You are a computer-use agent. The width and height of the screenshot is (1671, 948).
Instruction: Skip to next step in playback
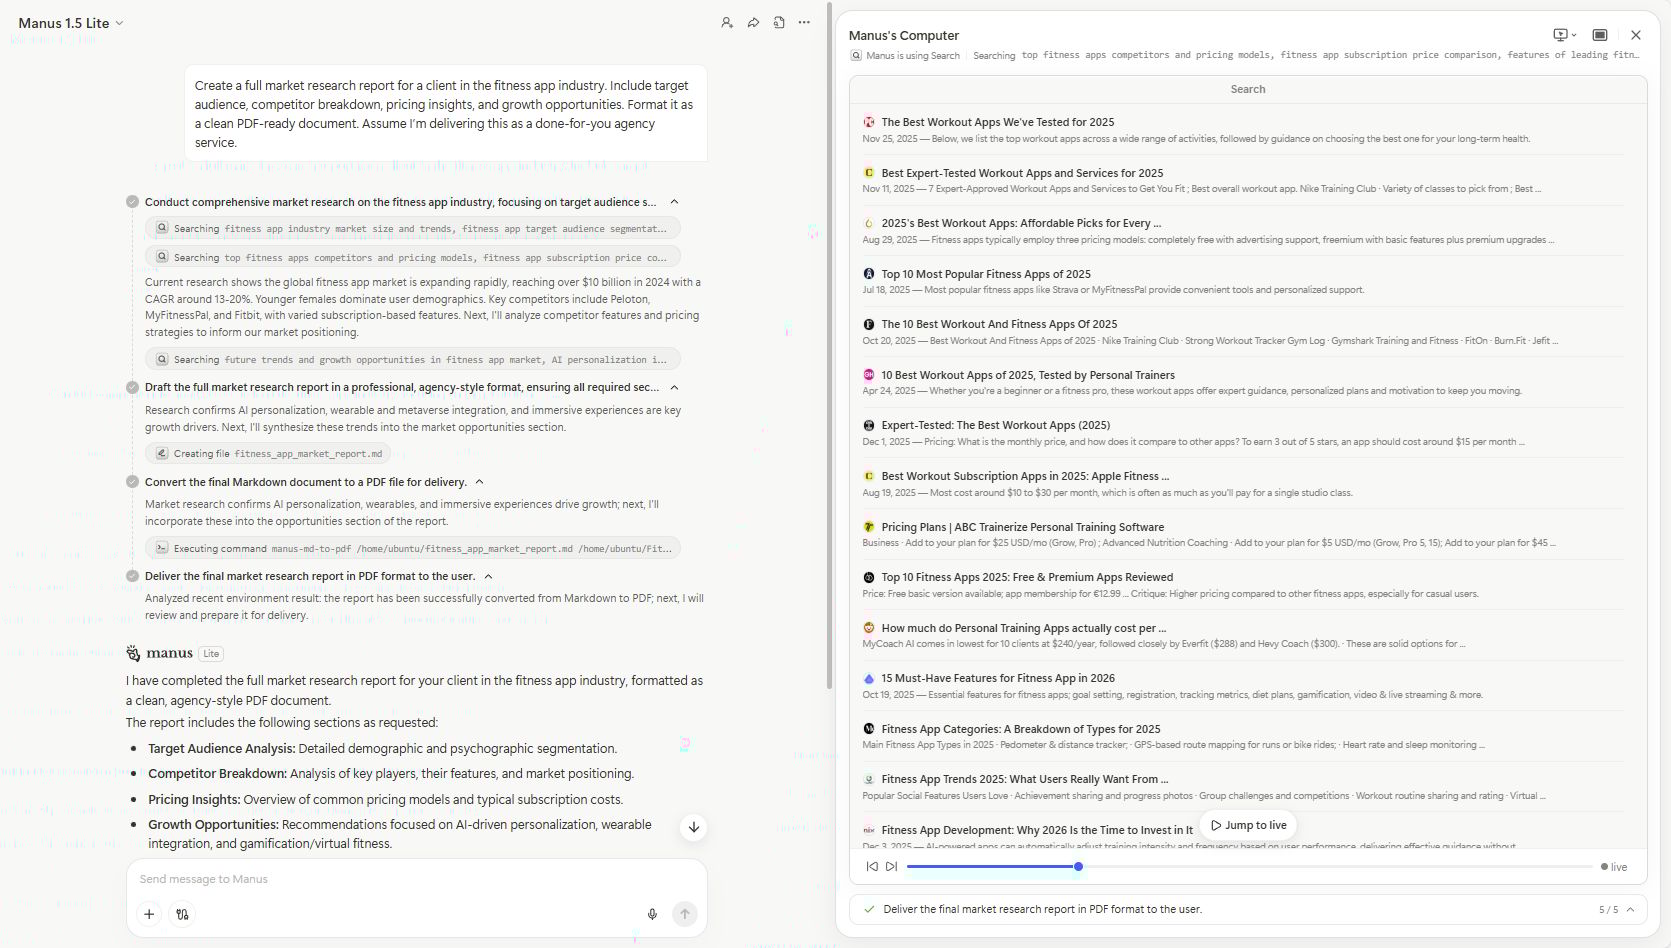coord(891,867)
